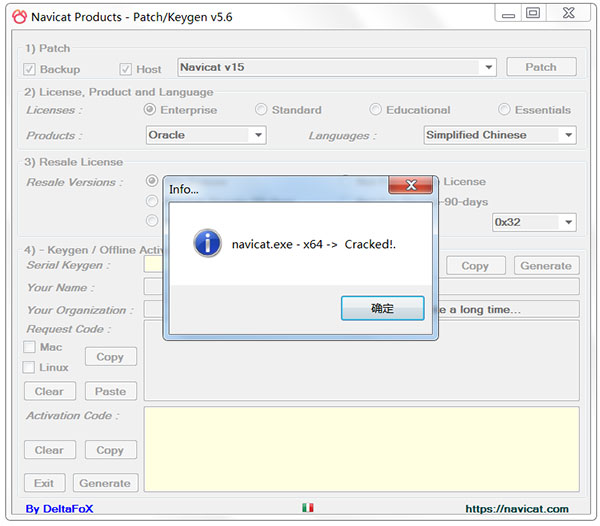Screen dimensions: 600x526
Task: Enable the Linux checkbox
Action: tap(28, 367)
